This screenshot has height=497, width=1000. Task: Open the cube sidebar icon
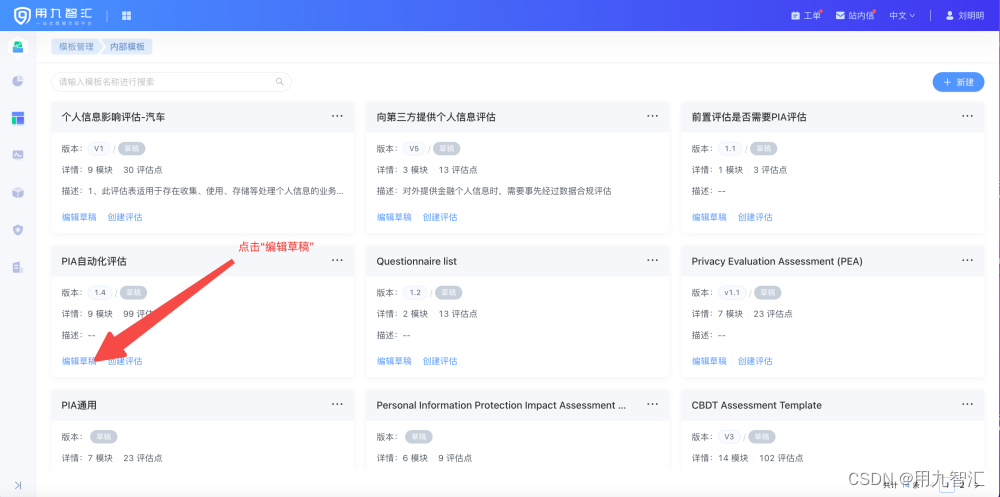(18, 193)
